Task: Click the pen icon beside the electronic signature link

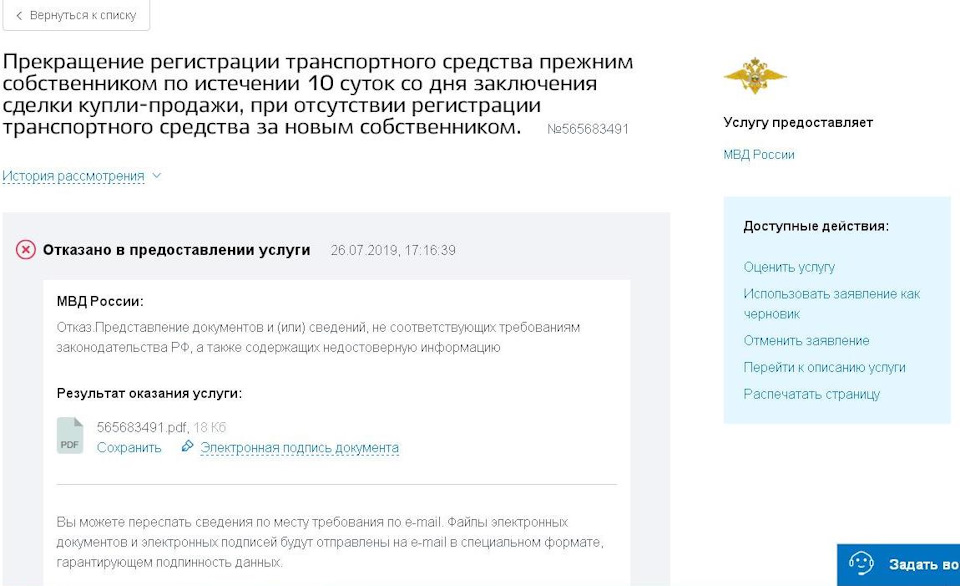Action: 187,446
